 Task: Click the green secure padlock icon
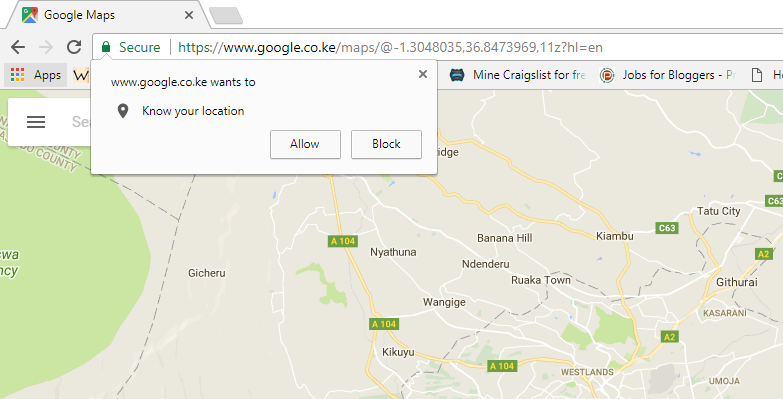pos(105,47)
